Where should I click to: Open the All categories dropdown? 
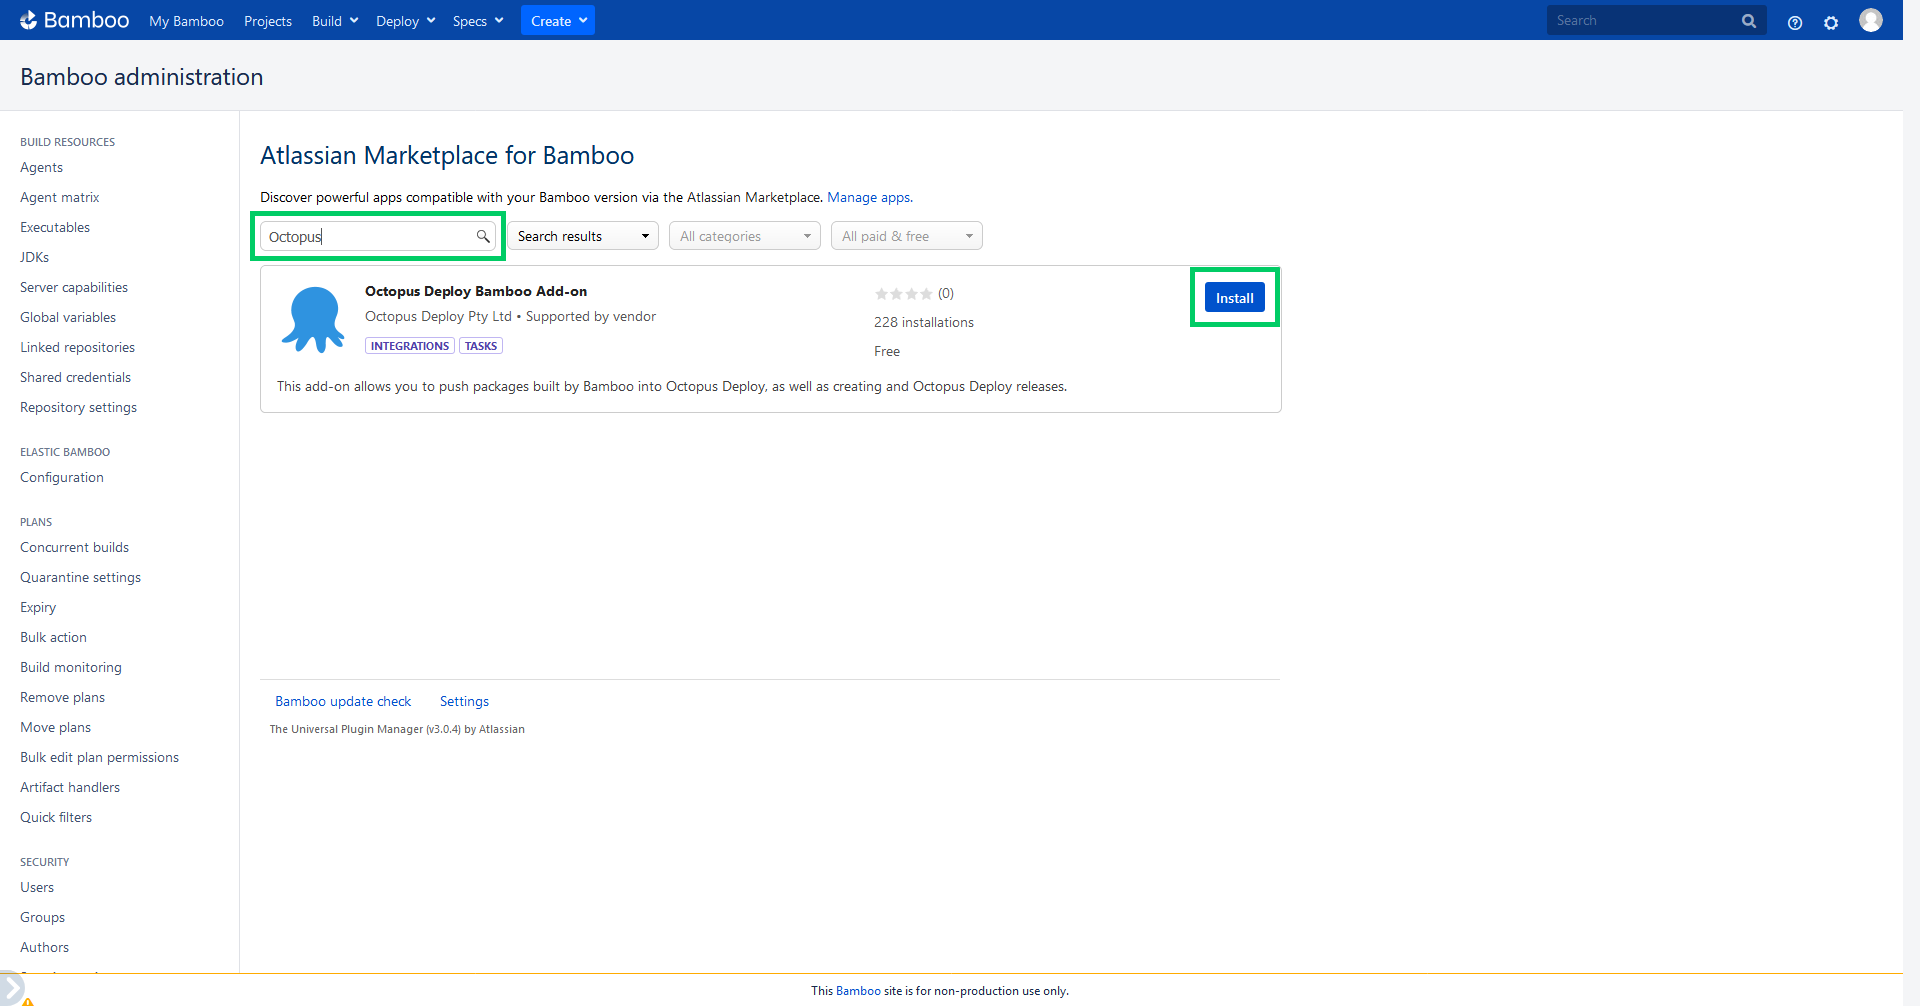pyautogui.click(x=745, y=236)
